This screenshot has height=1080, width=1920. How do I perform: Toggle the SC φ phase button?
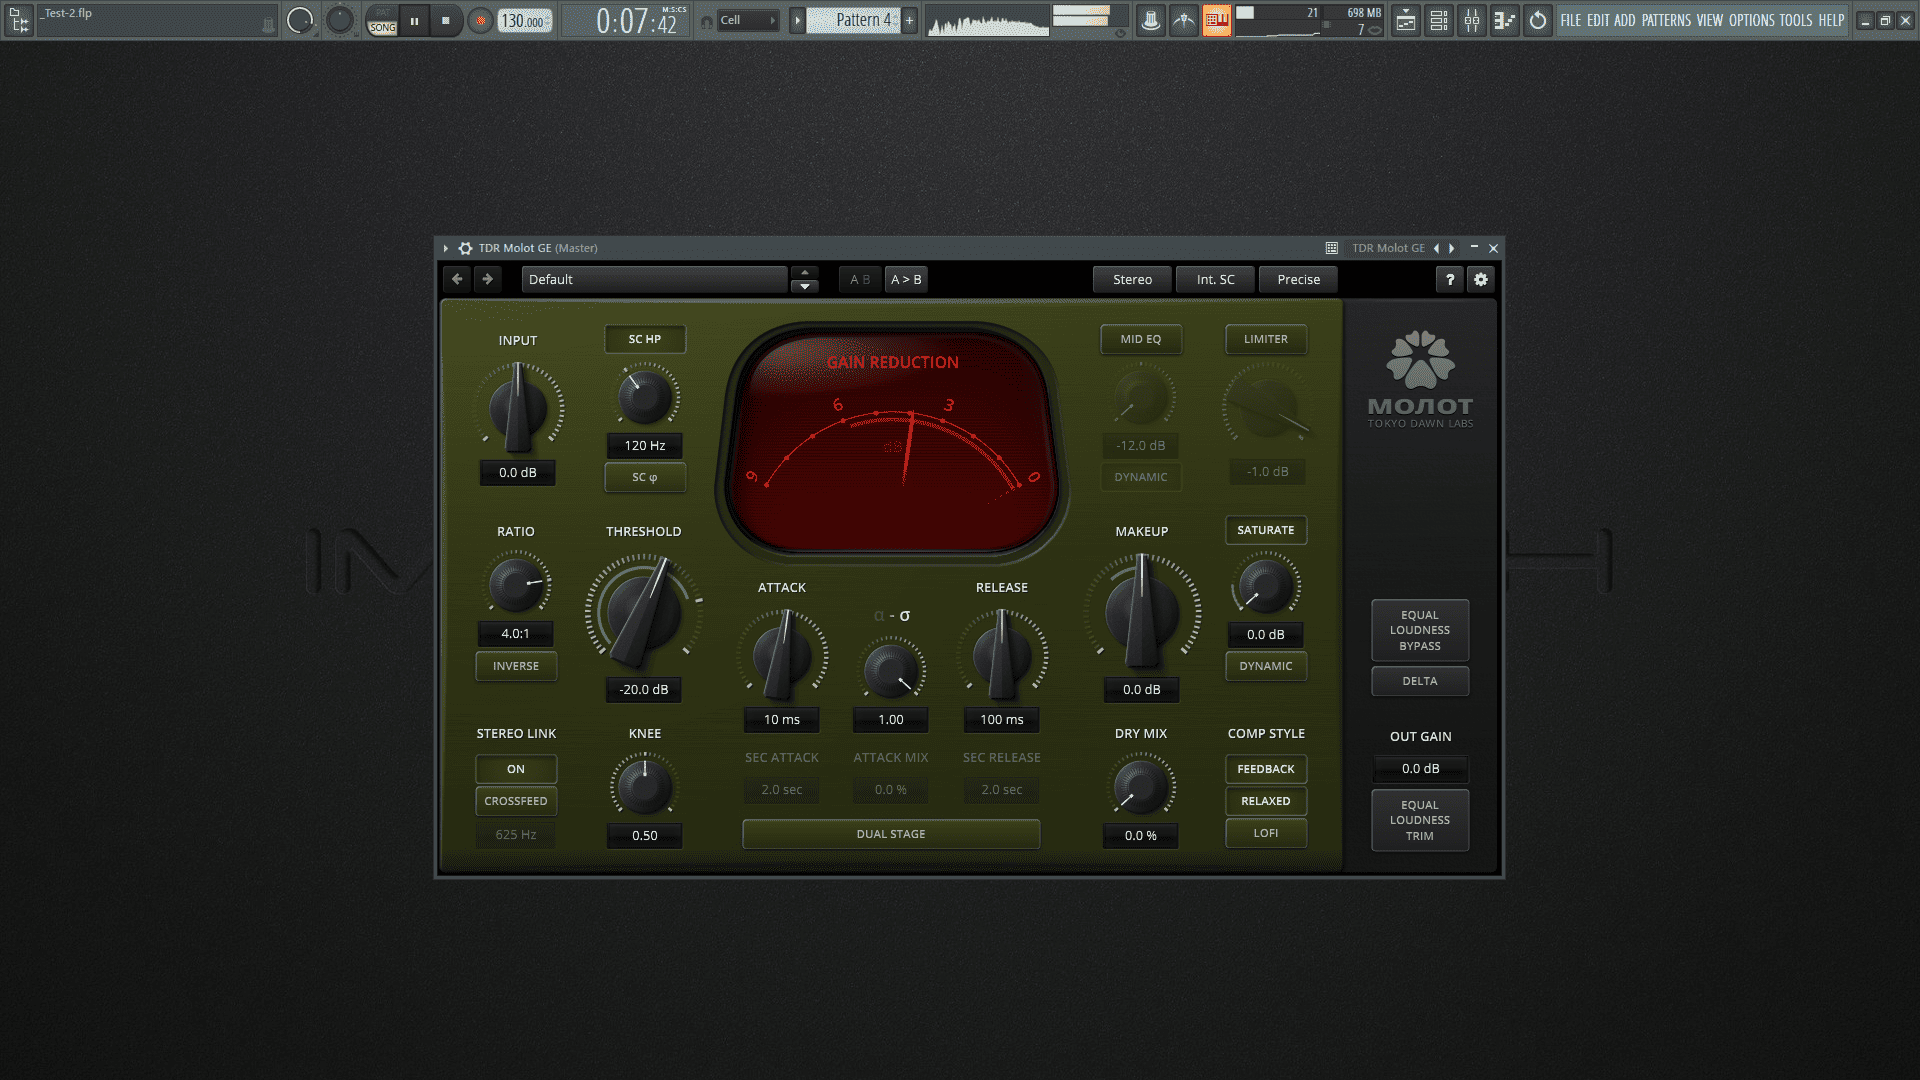(645, 477)
